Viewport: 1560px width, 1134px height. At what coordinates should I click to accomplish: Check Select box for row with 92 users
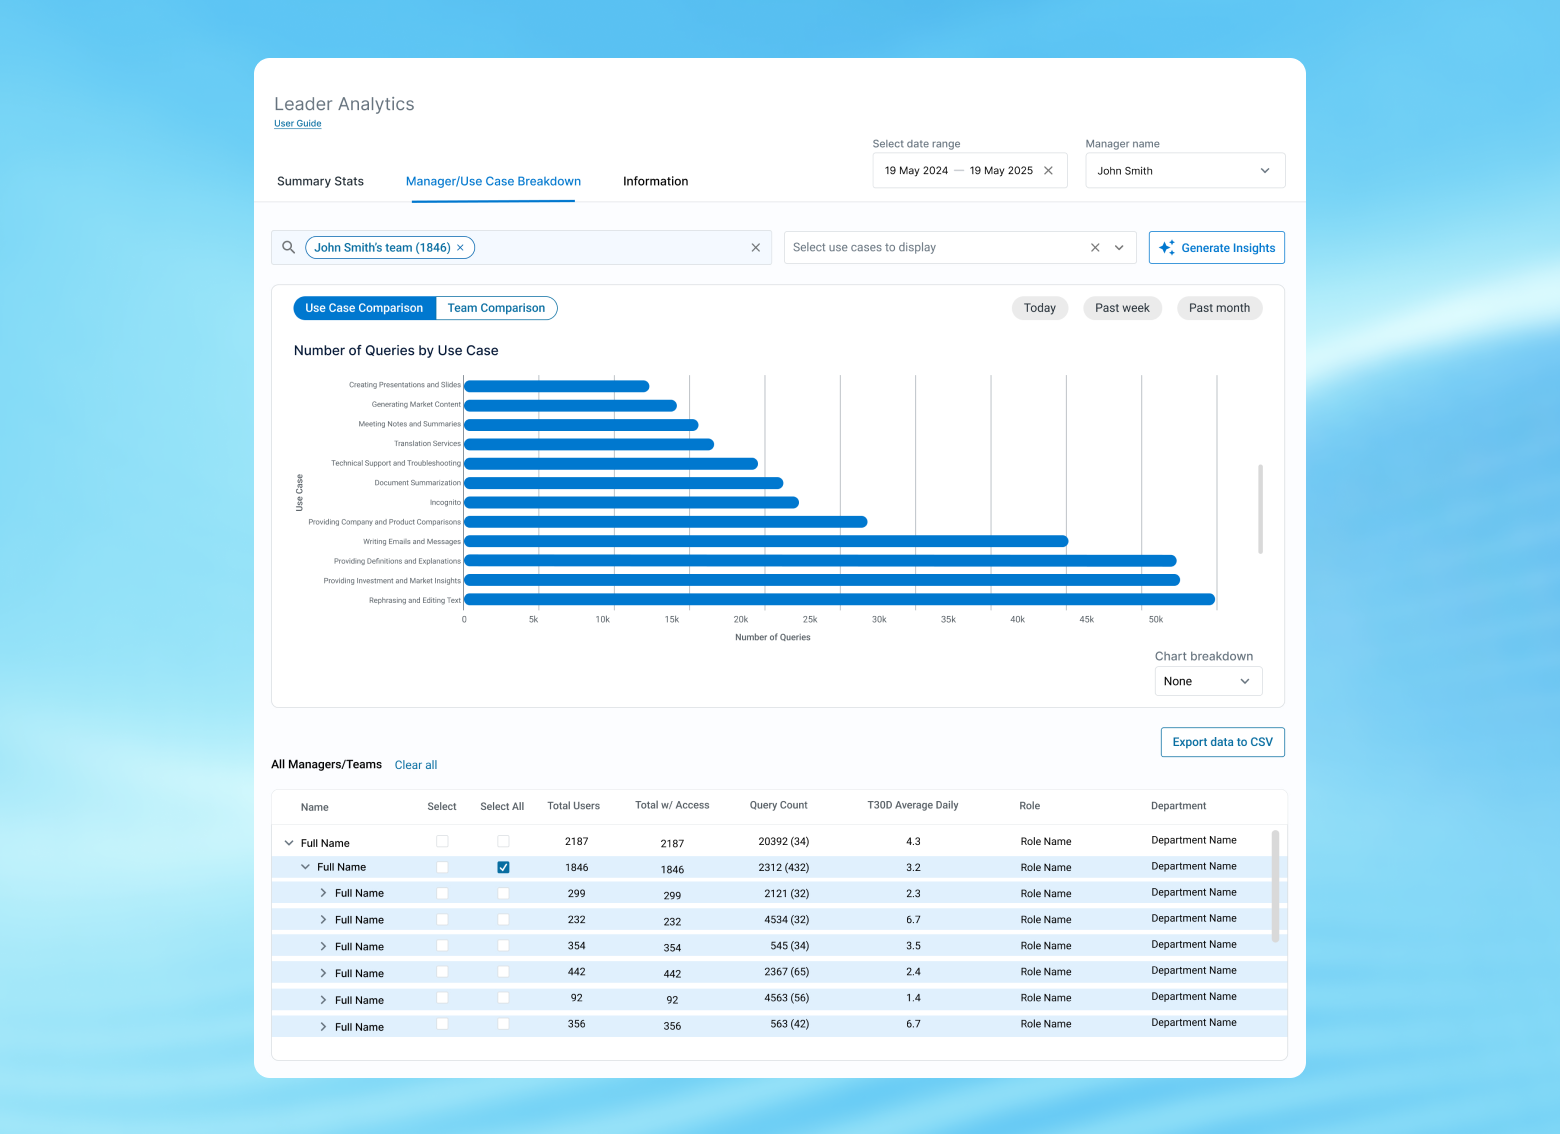pyautogui.click(x=442, y=997)
